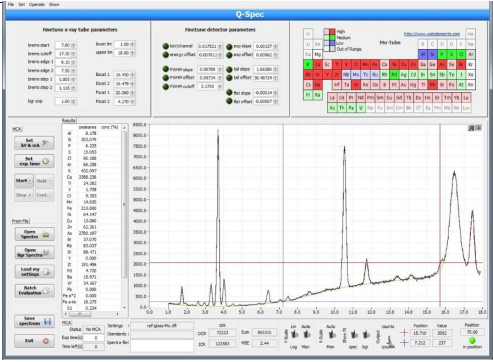Open the Operate menu
The height and width of the screenshot is (362, 493).
[x=37, y=5]
